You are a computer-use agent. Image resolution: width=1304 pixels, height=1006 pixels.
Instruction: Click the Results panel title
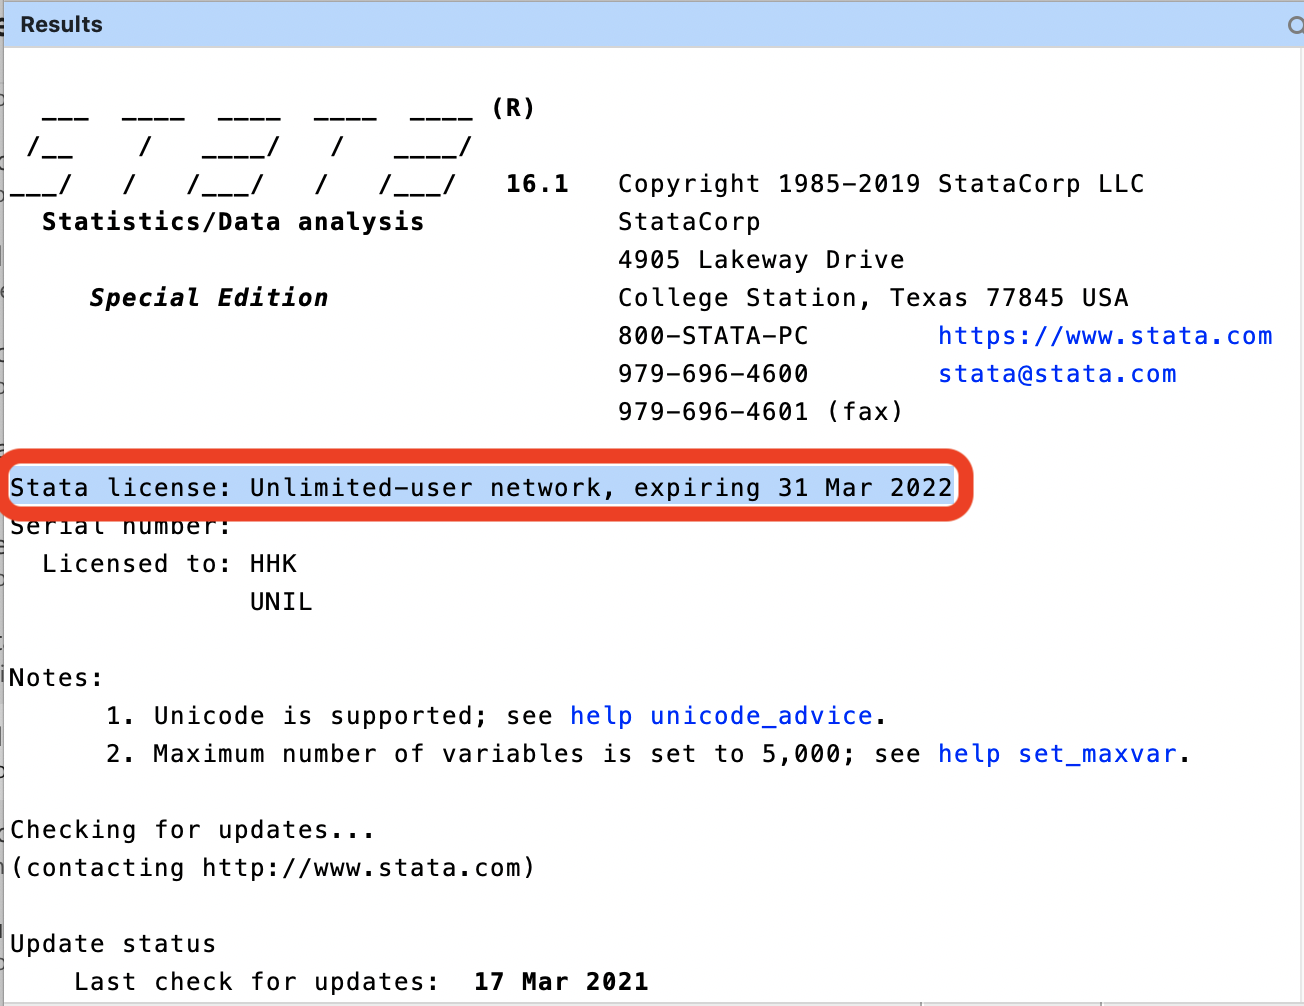coord(62,25)
